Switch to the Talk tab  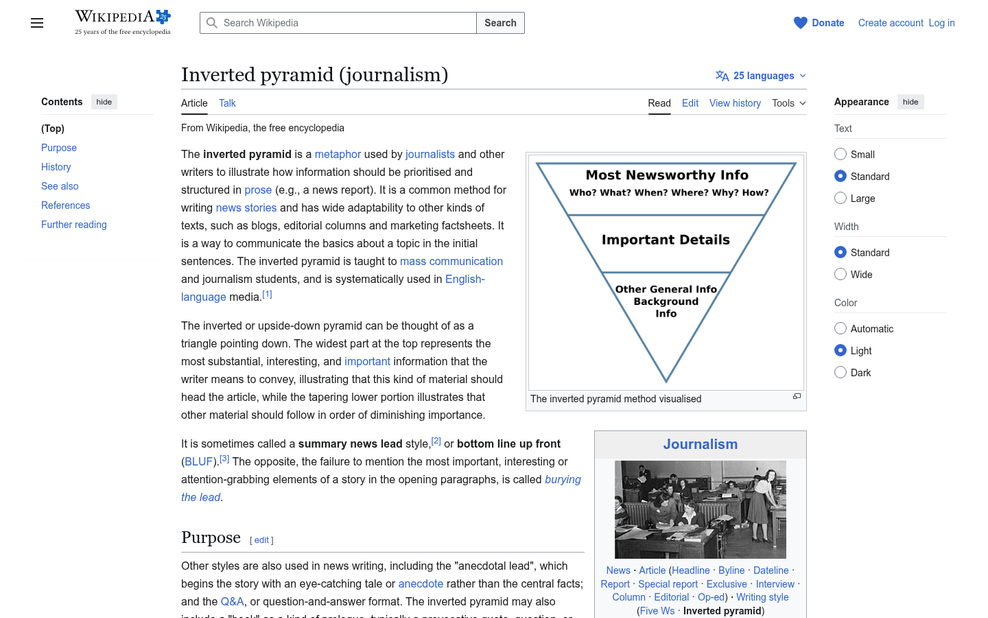coord(227,103)
